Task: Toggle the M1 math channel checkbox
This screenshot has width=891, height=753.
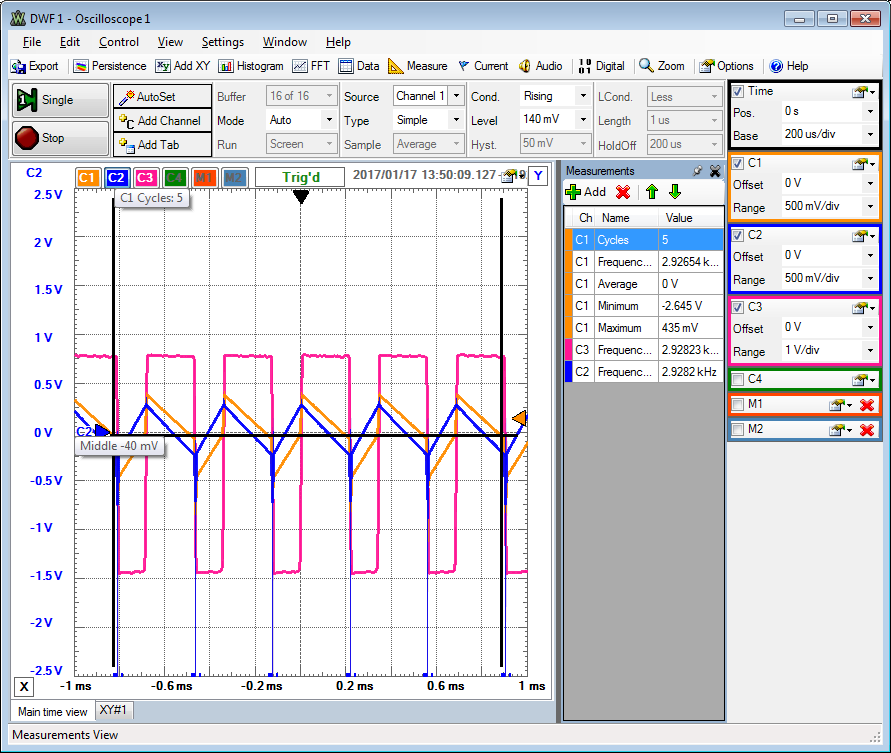Action: coord(739,404)
